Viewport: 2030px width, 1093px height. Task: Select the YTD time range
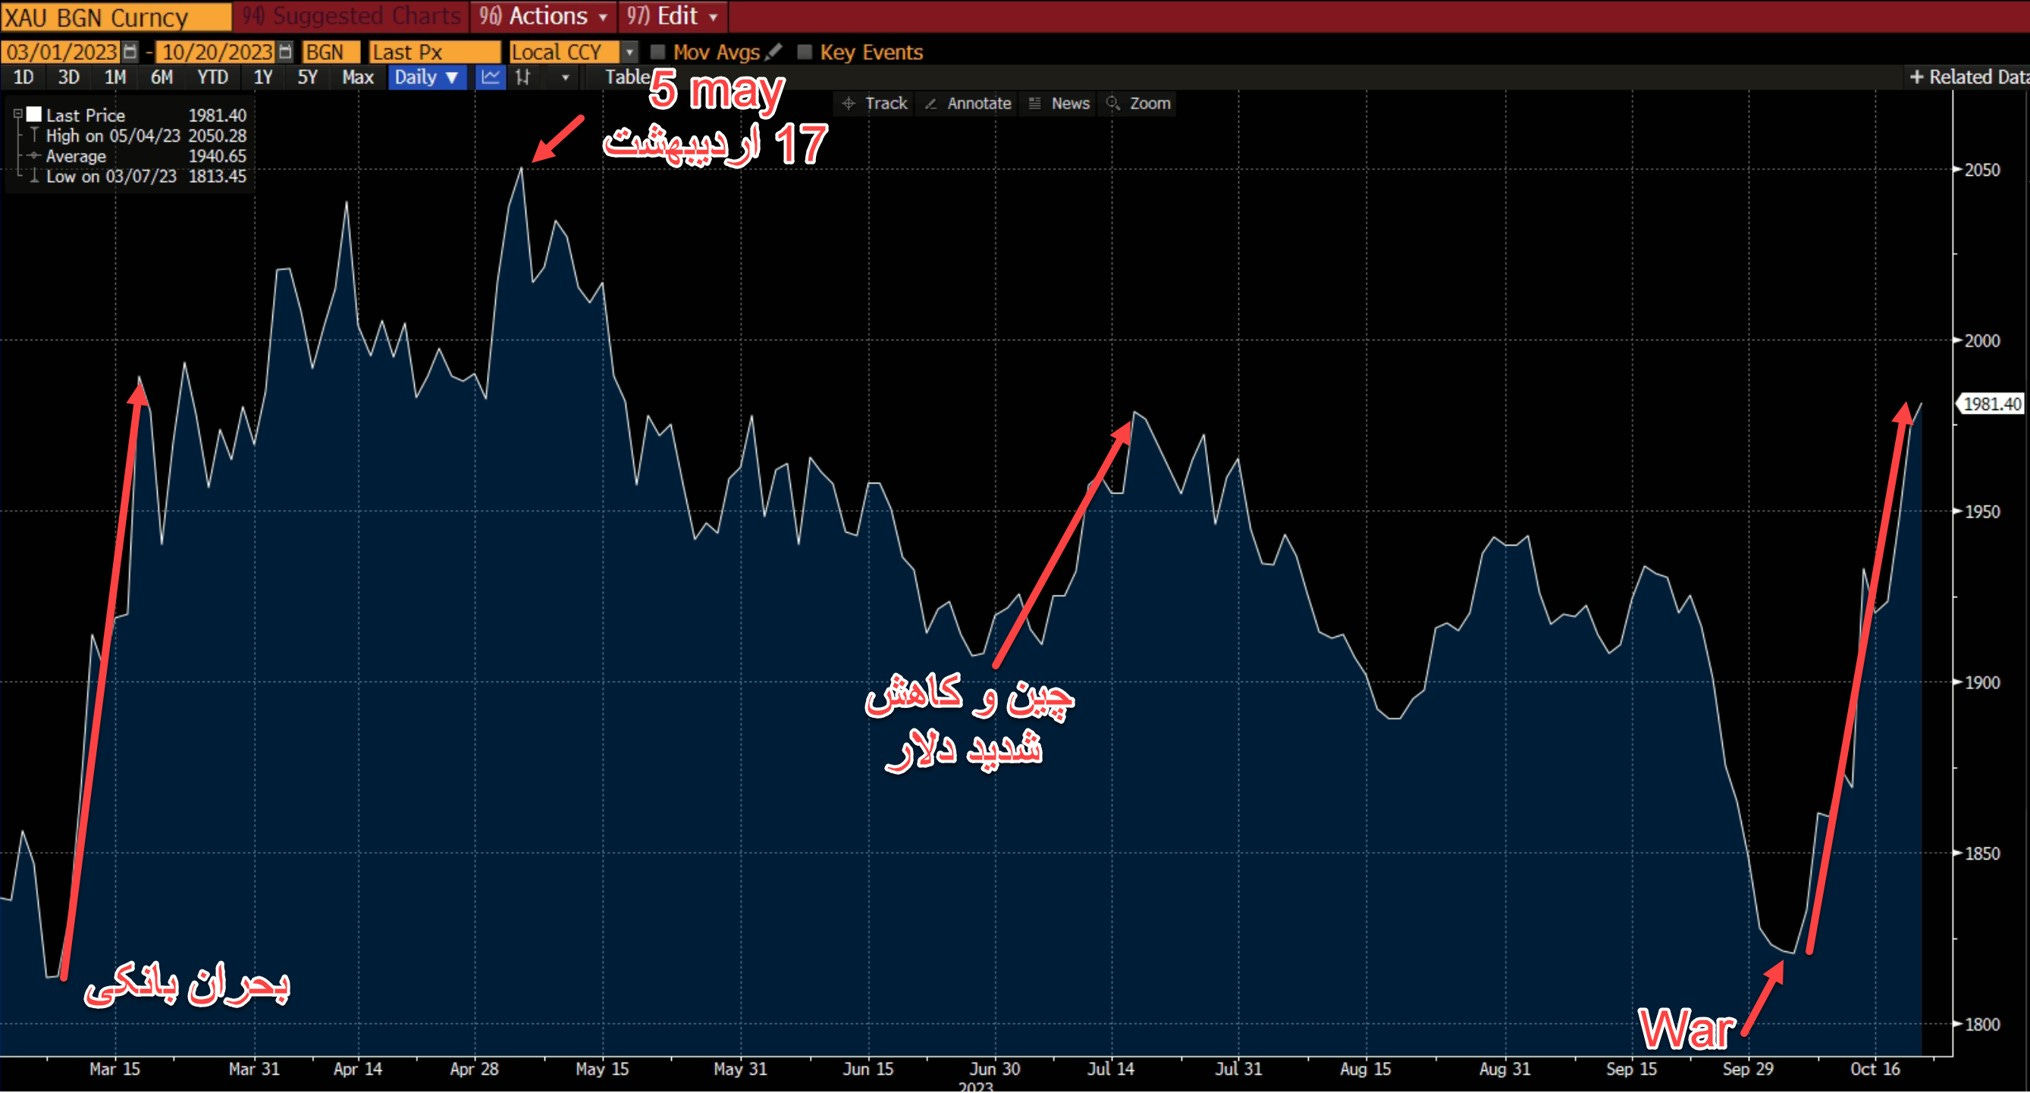pyautogui.click(x=212, y=77)
